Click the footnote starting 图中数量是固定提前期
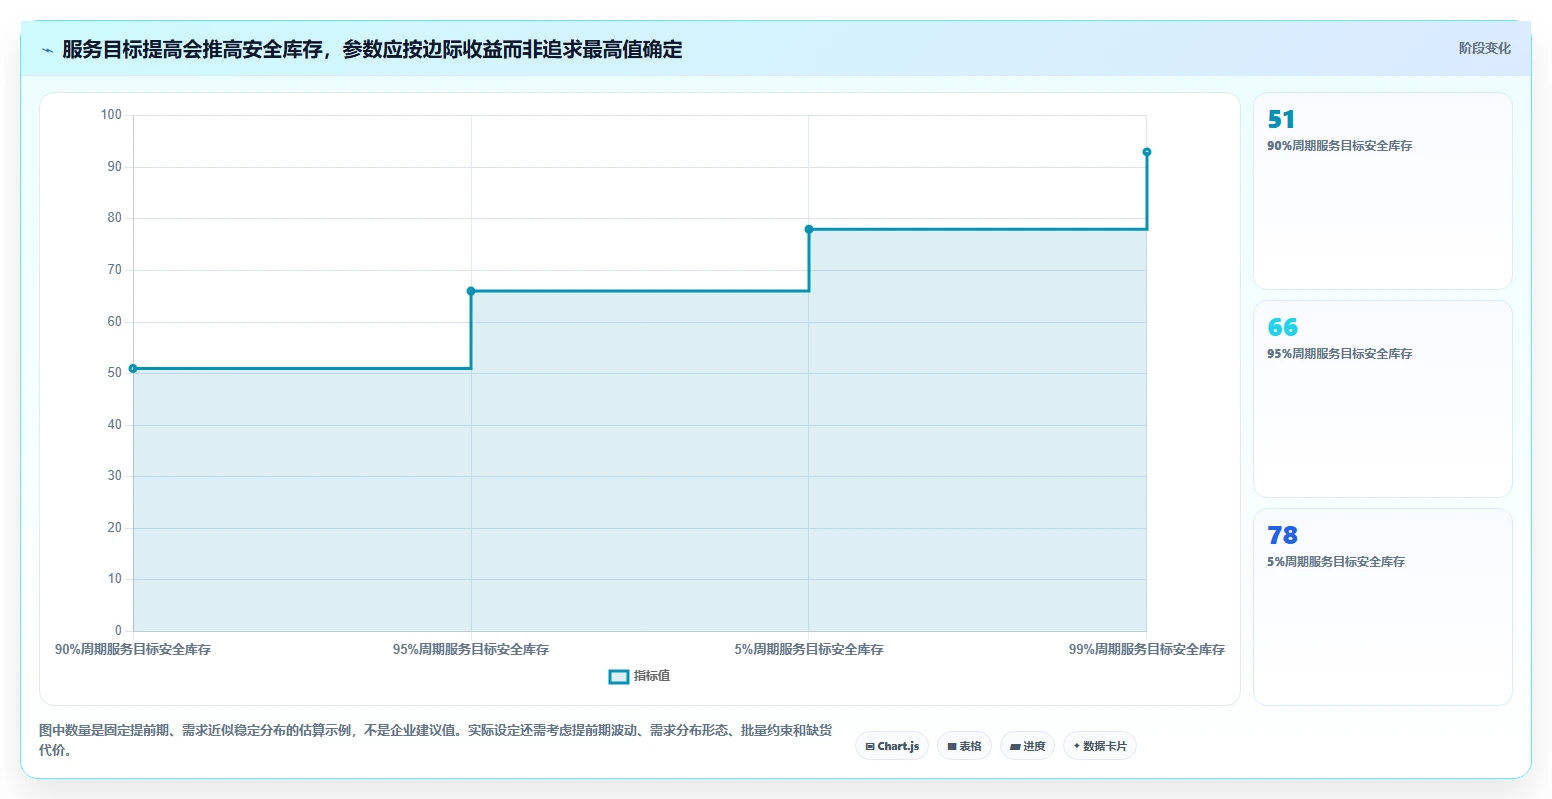 tap(435, 740)
